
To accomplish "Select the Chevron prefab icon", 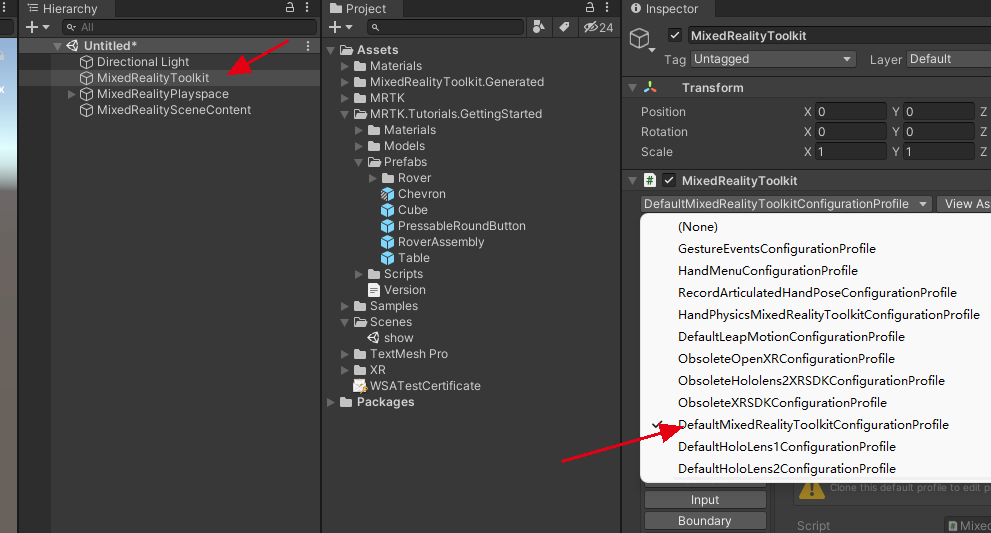I will (x=387, y=194).
